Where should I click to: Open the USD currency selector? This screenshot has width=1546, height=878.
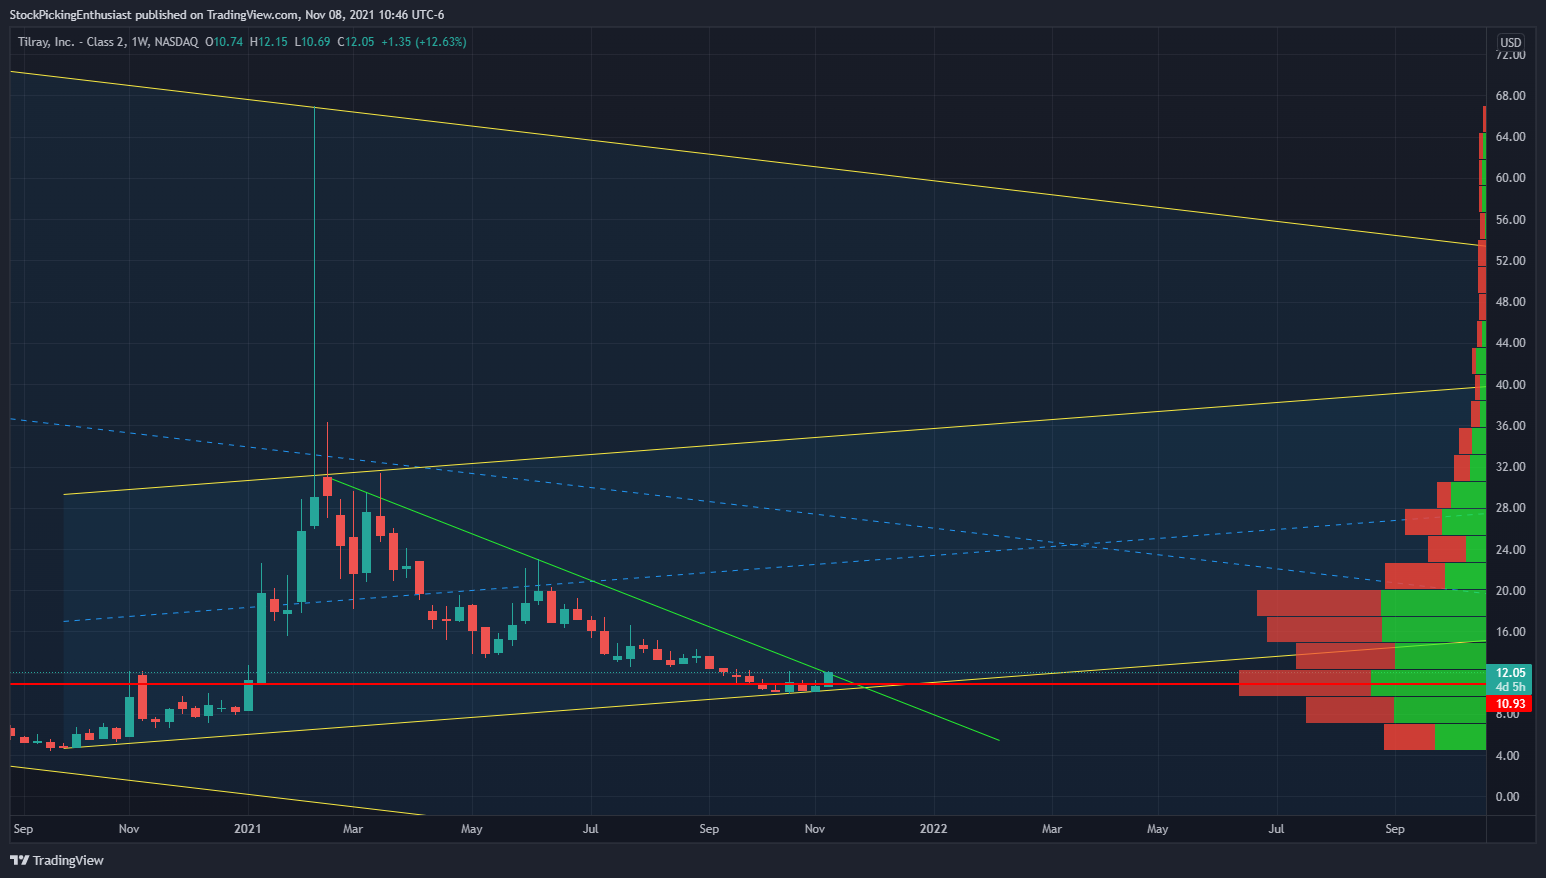click(1510, 42)
